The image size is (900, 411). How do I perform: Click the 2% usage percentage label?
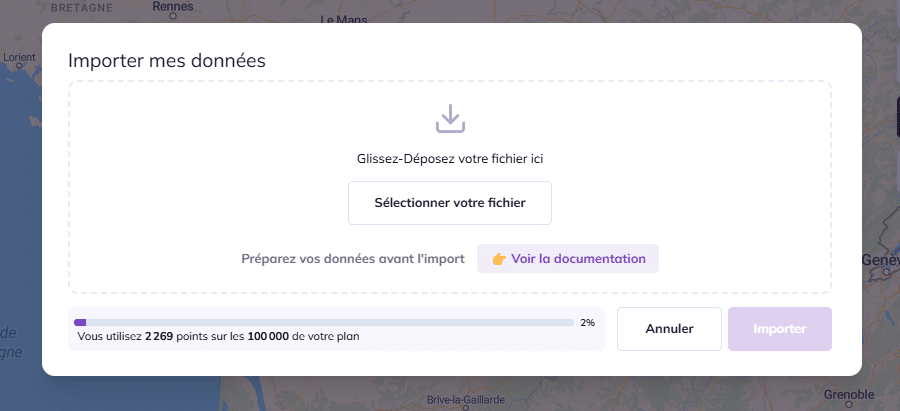pos(587,323)
